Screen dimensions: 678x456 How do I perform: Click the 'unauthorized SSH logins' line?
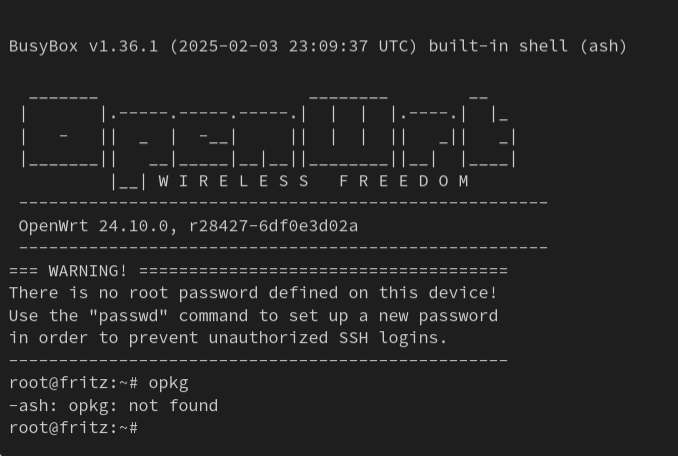(x=228, y=338)
